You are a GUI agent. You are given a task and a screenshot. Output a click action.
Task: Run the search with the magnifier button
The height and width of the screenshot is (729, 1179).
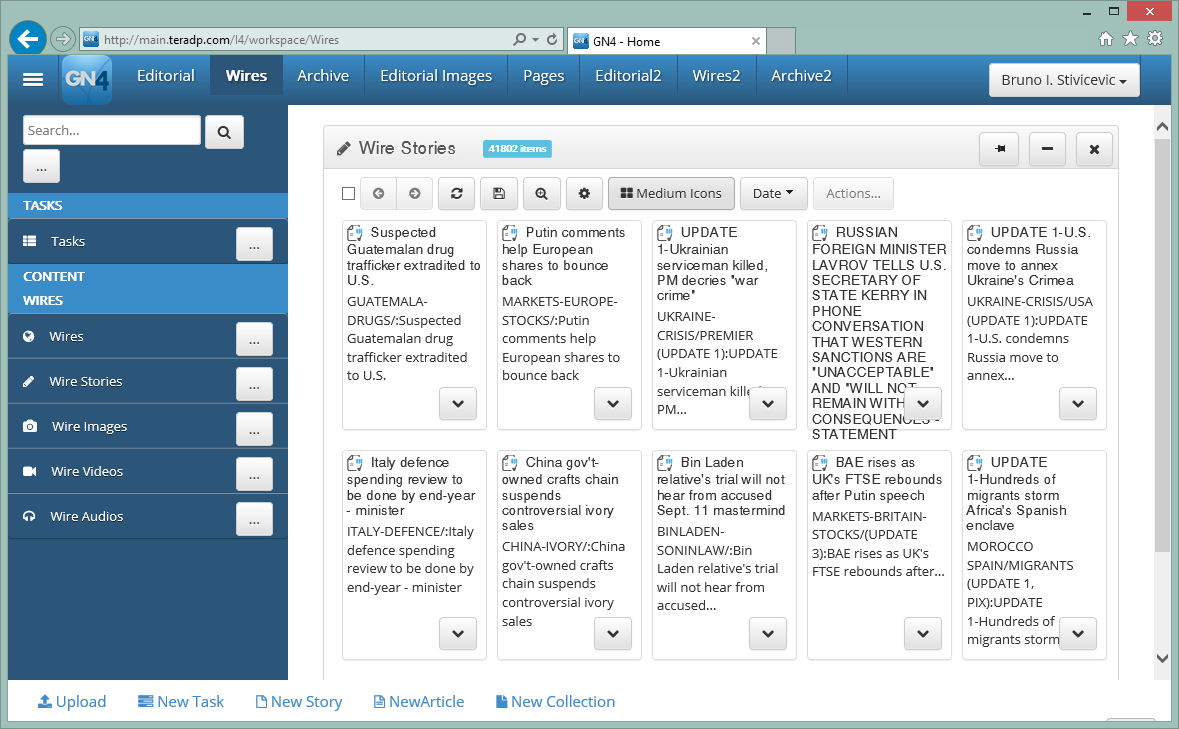224,132
